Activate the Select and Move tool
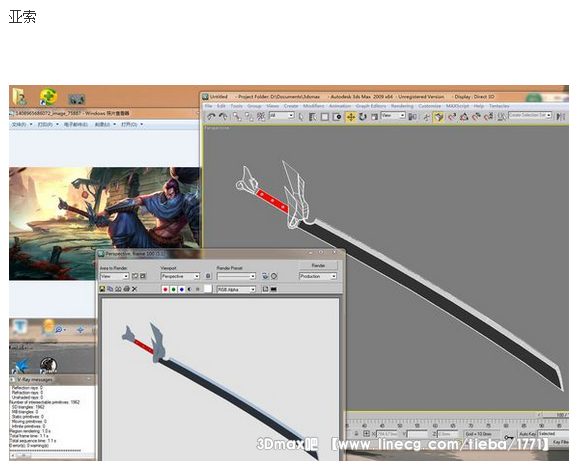The height and width of the screenshot is (461, 578). click(x=351, y=117)
